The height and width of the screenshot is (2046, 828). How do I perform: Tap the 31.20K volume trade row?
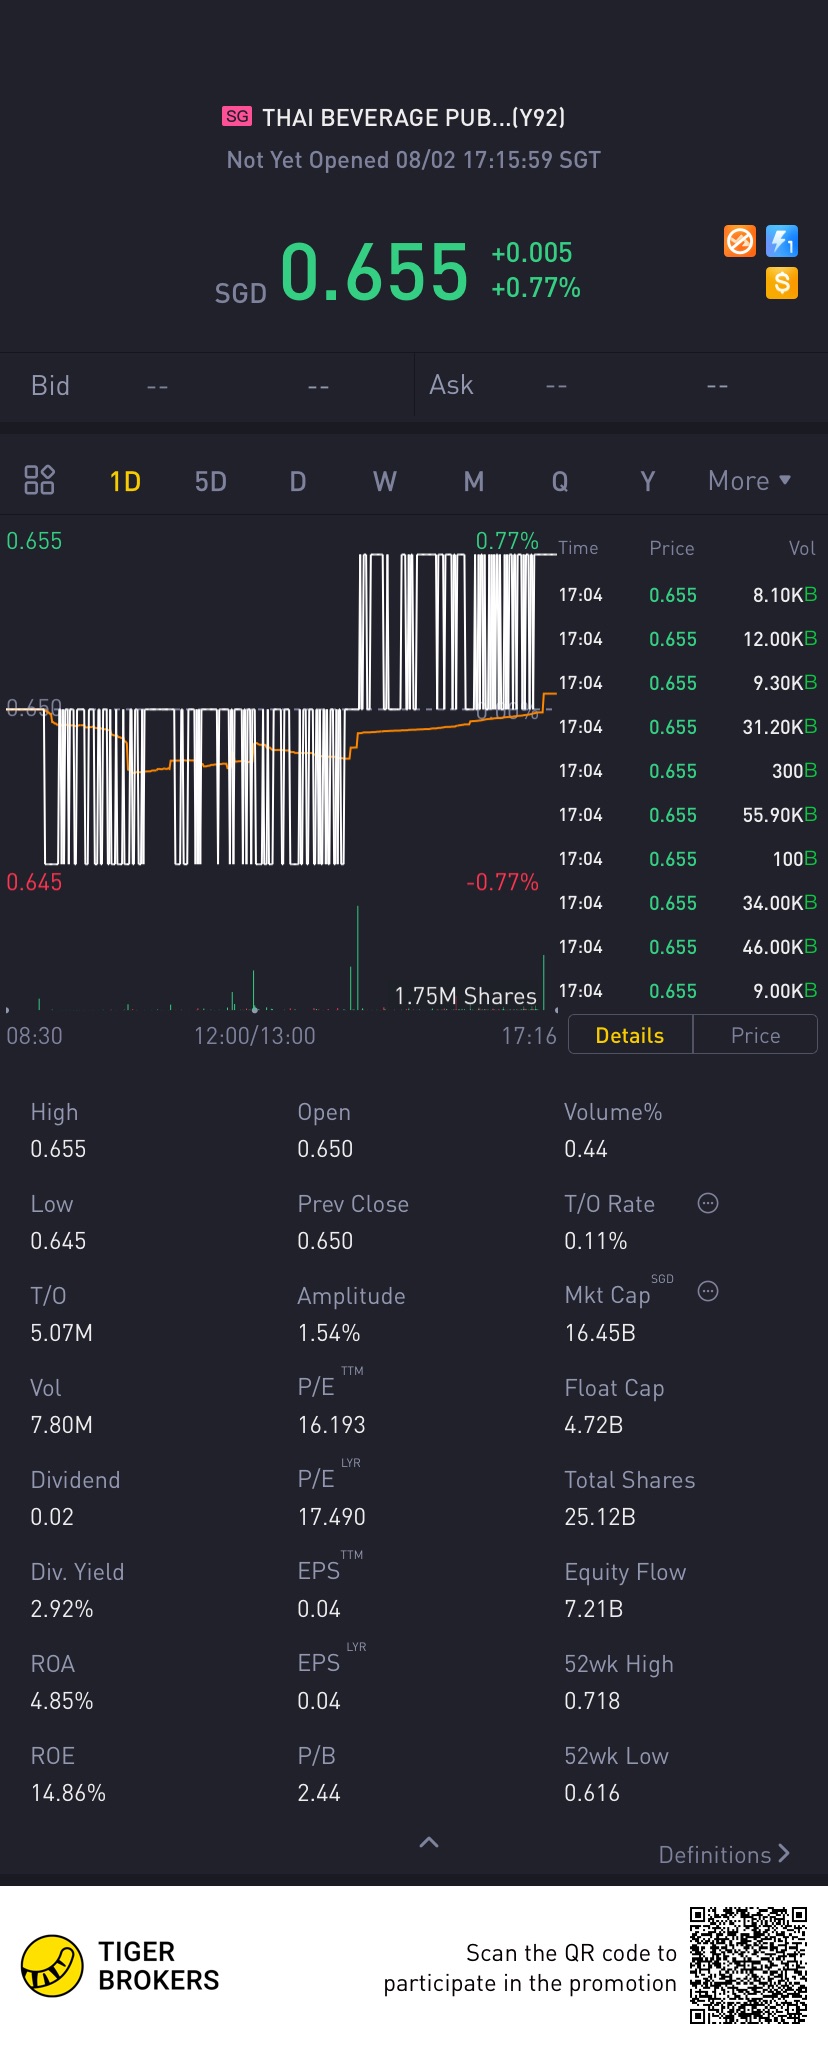point(687,727)
